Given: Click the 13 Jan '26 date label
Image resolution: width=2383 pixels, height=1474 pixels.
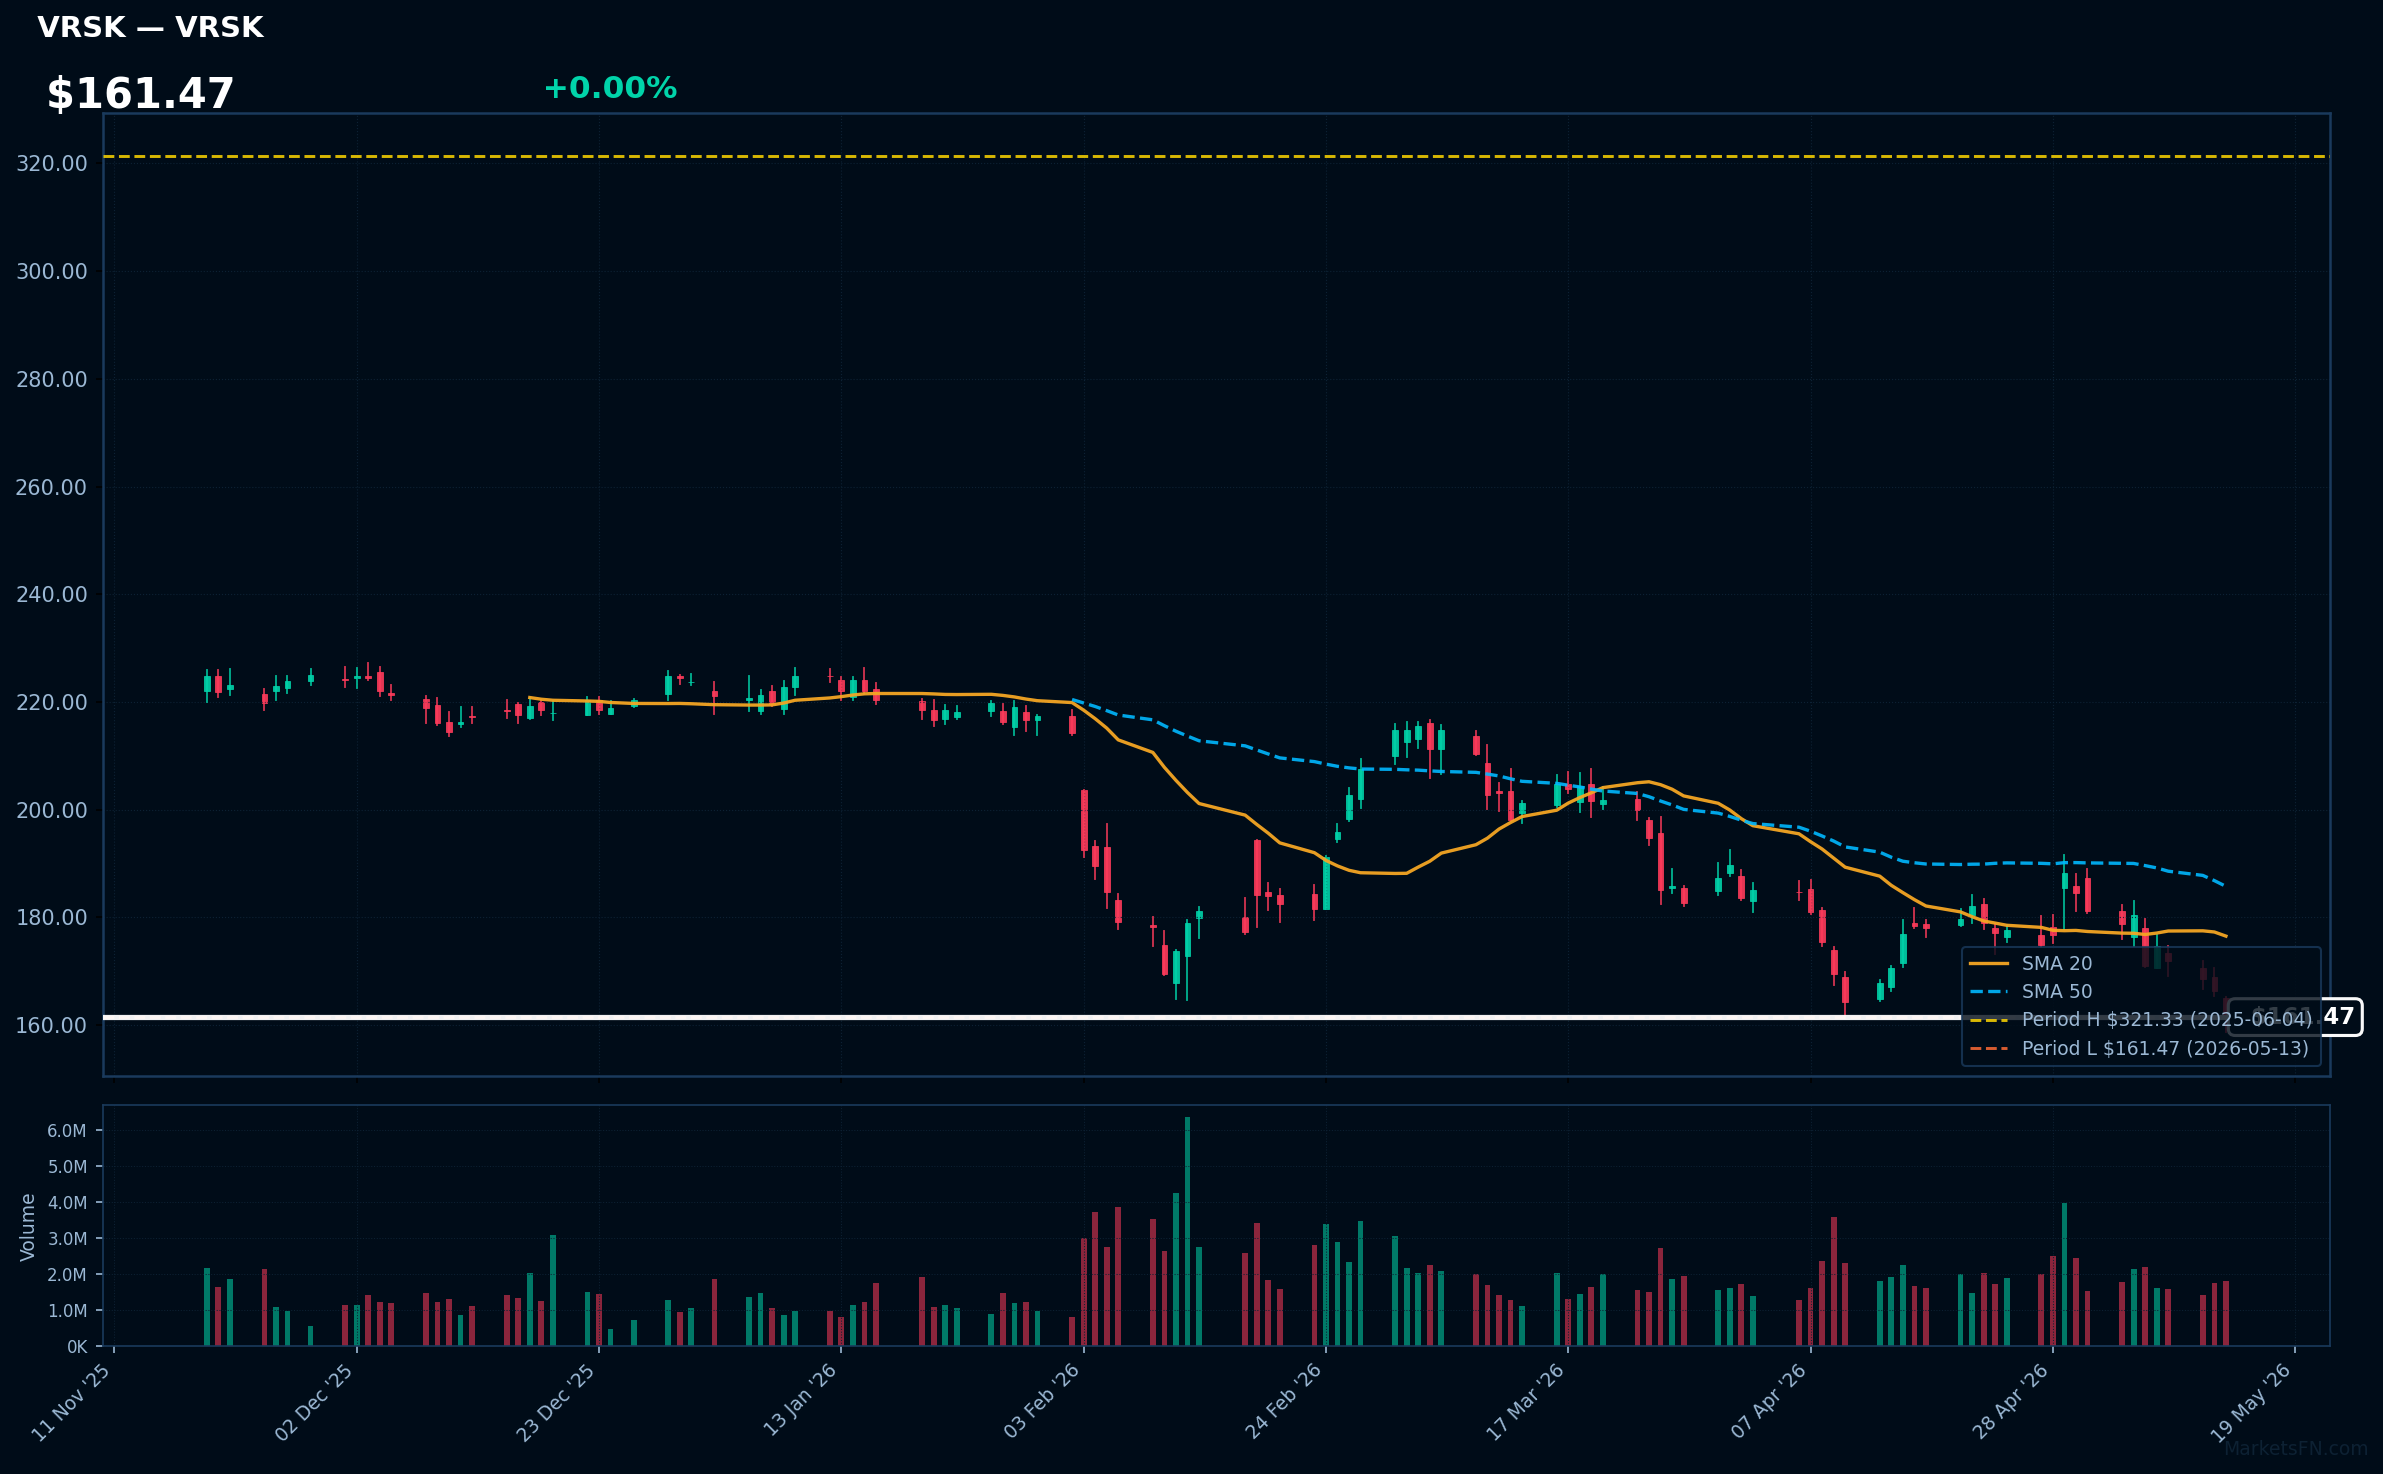Looking at the screenshot, I should click(x=799, y=1402).
